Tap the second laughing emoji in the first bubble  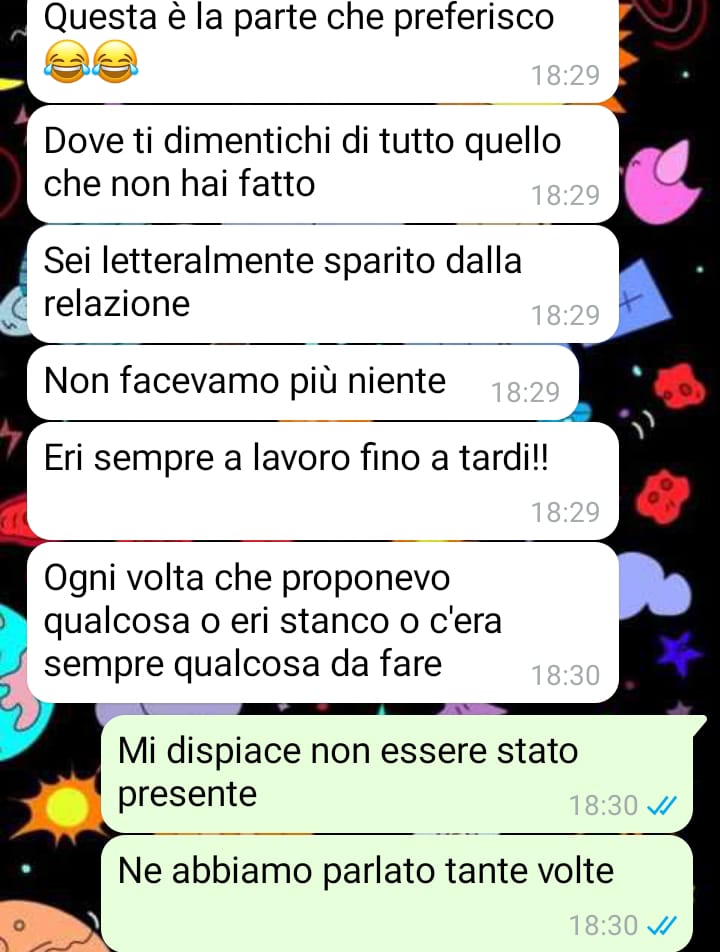(115, 61)
